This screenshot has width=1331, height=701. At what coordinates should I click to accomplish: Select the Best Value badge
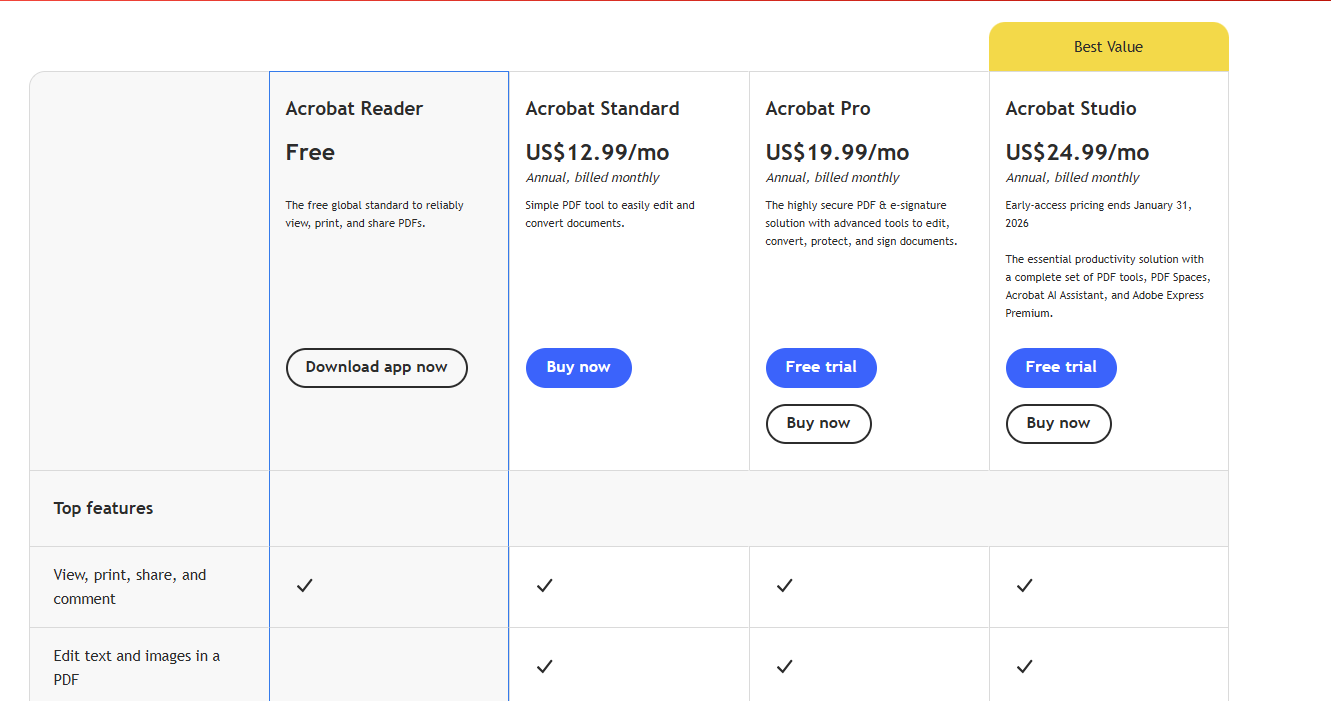point(1108,46)
